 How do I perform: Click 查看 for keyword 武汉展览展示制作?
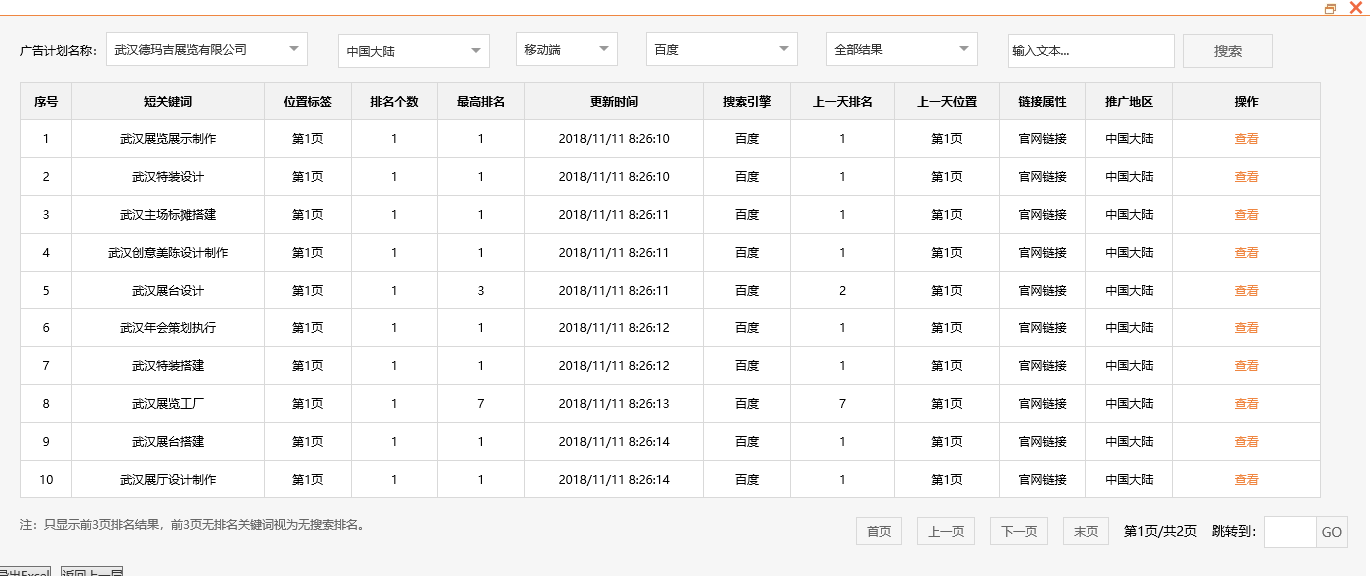tap(1247, 138)
